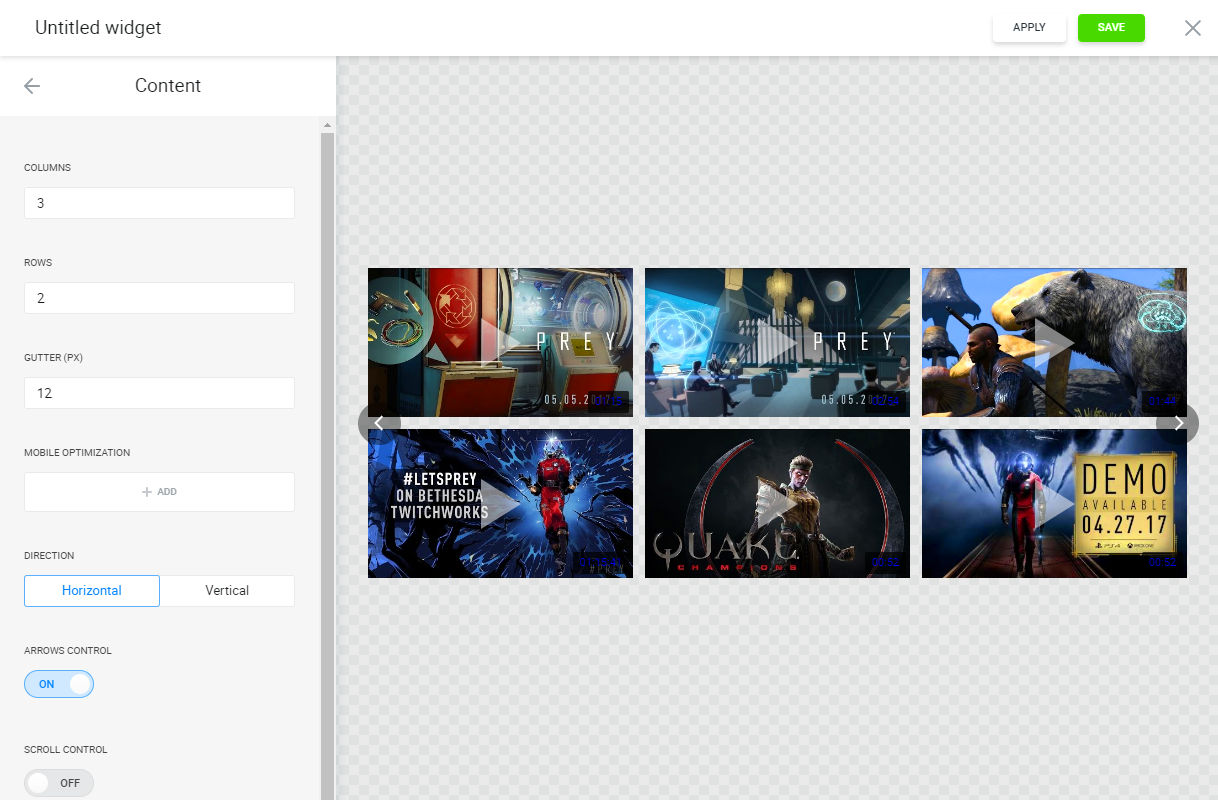This screenshot has width=1218, height=800.
Task: Close the widget editor with the X
Action: click(1193, 28)
